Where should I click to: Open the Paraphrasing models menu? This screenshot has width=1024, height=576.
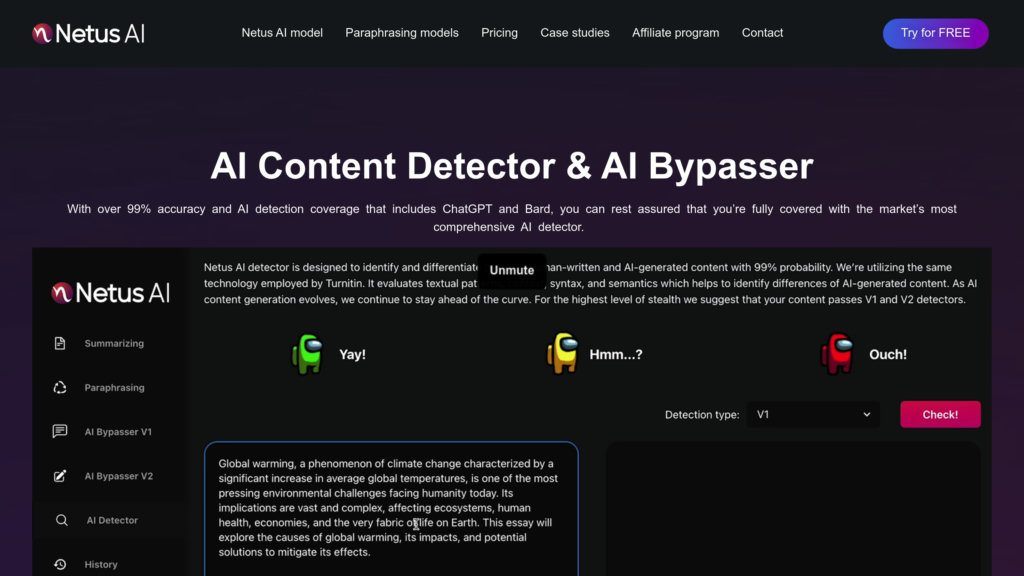(402, 33)
